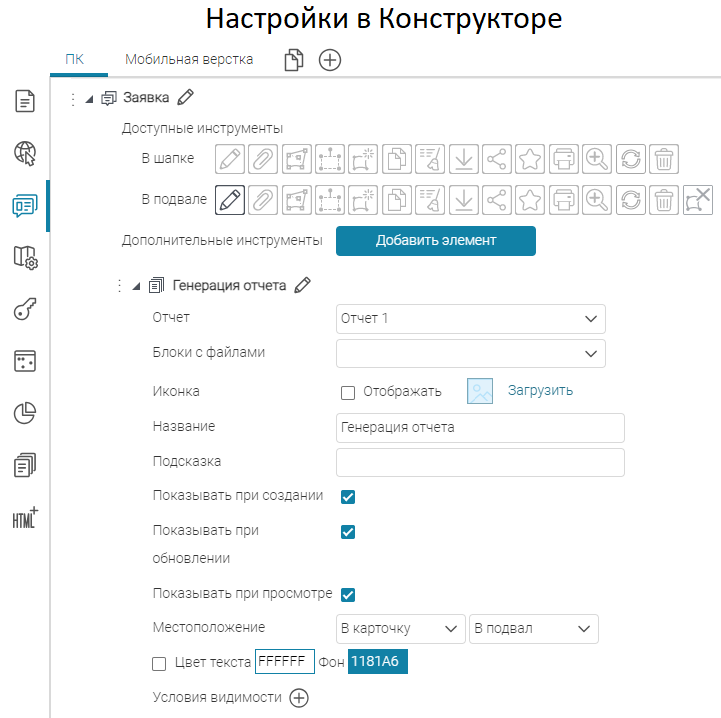The width and height of the screenshot is (721, 718).
Task: Open the В подвал location dropdown
Action: click(533, 628)
